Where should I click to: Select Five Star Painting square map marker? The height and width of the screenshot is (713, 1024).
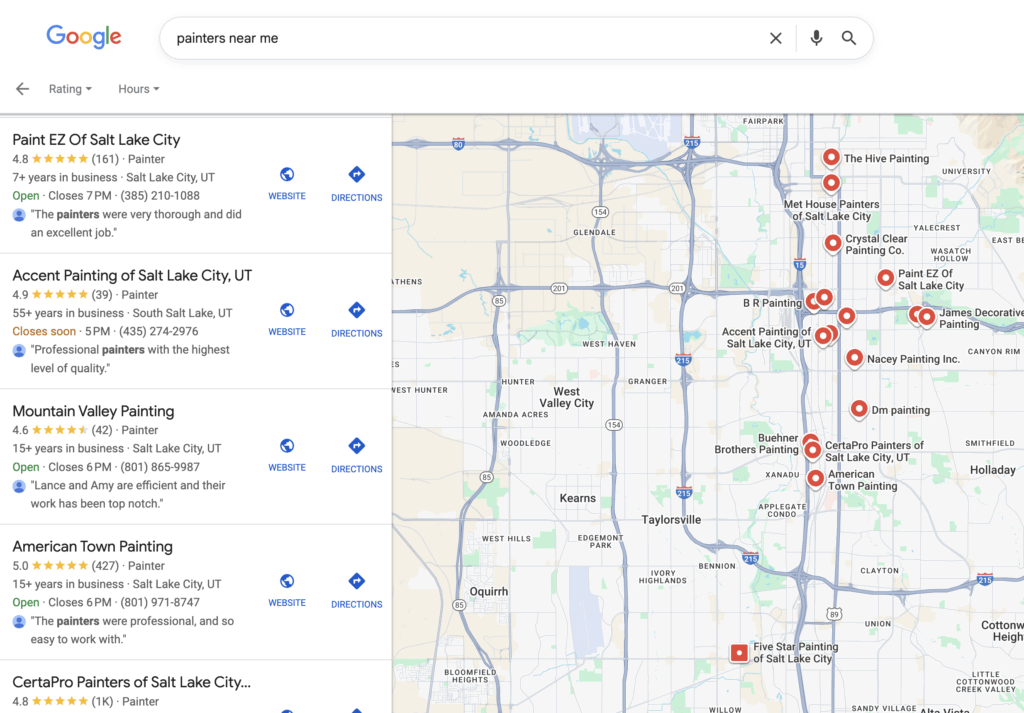tap(739, 653)
